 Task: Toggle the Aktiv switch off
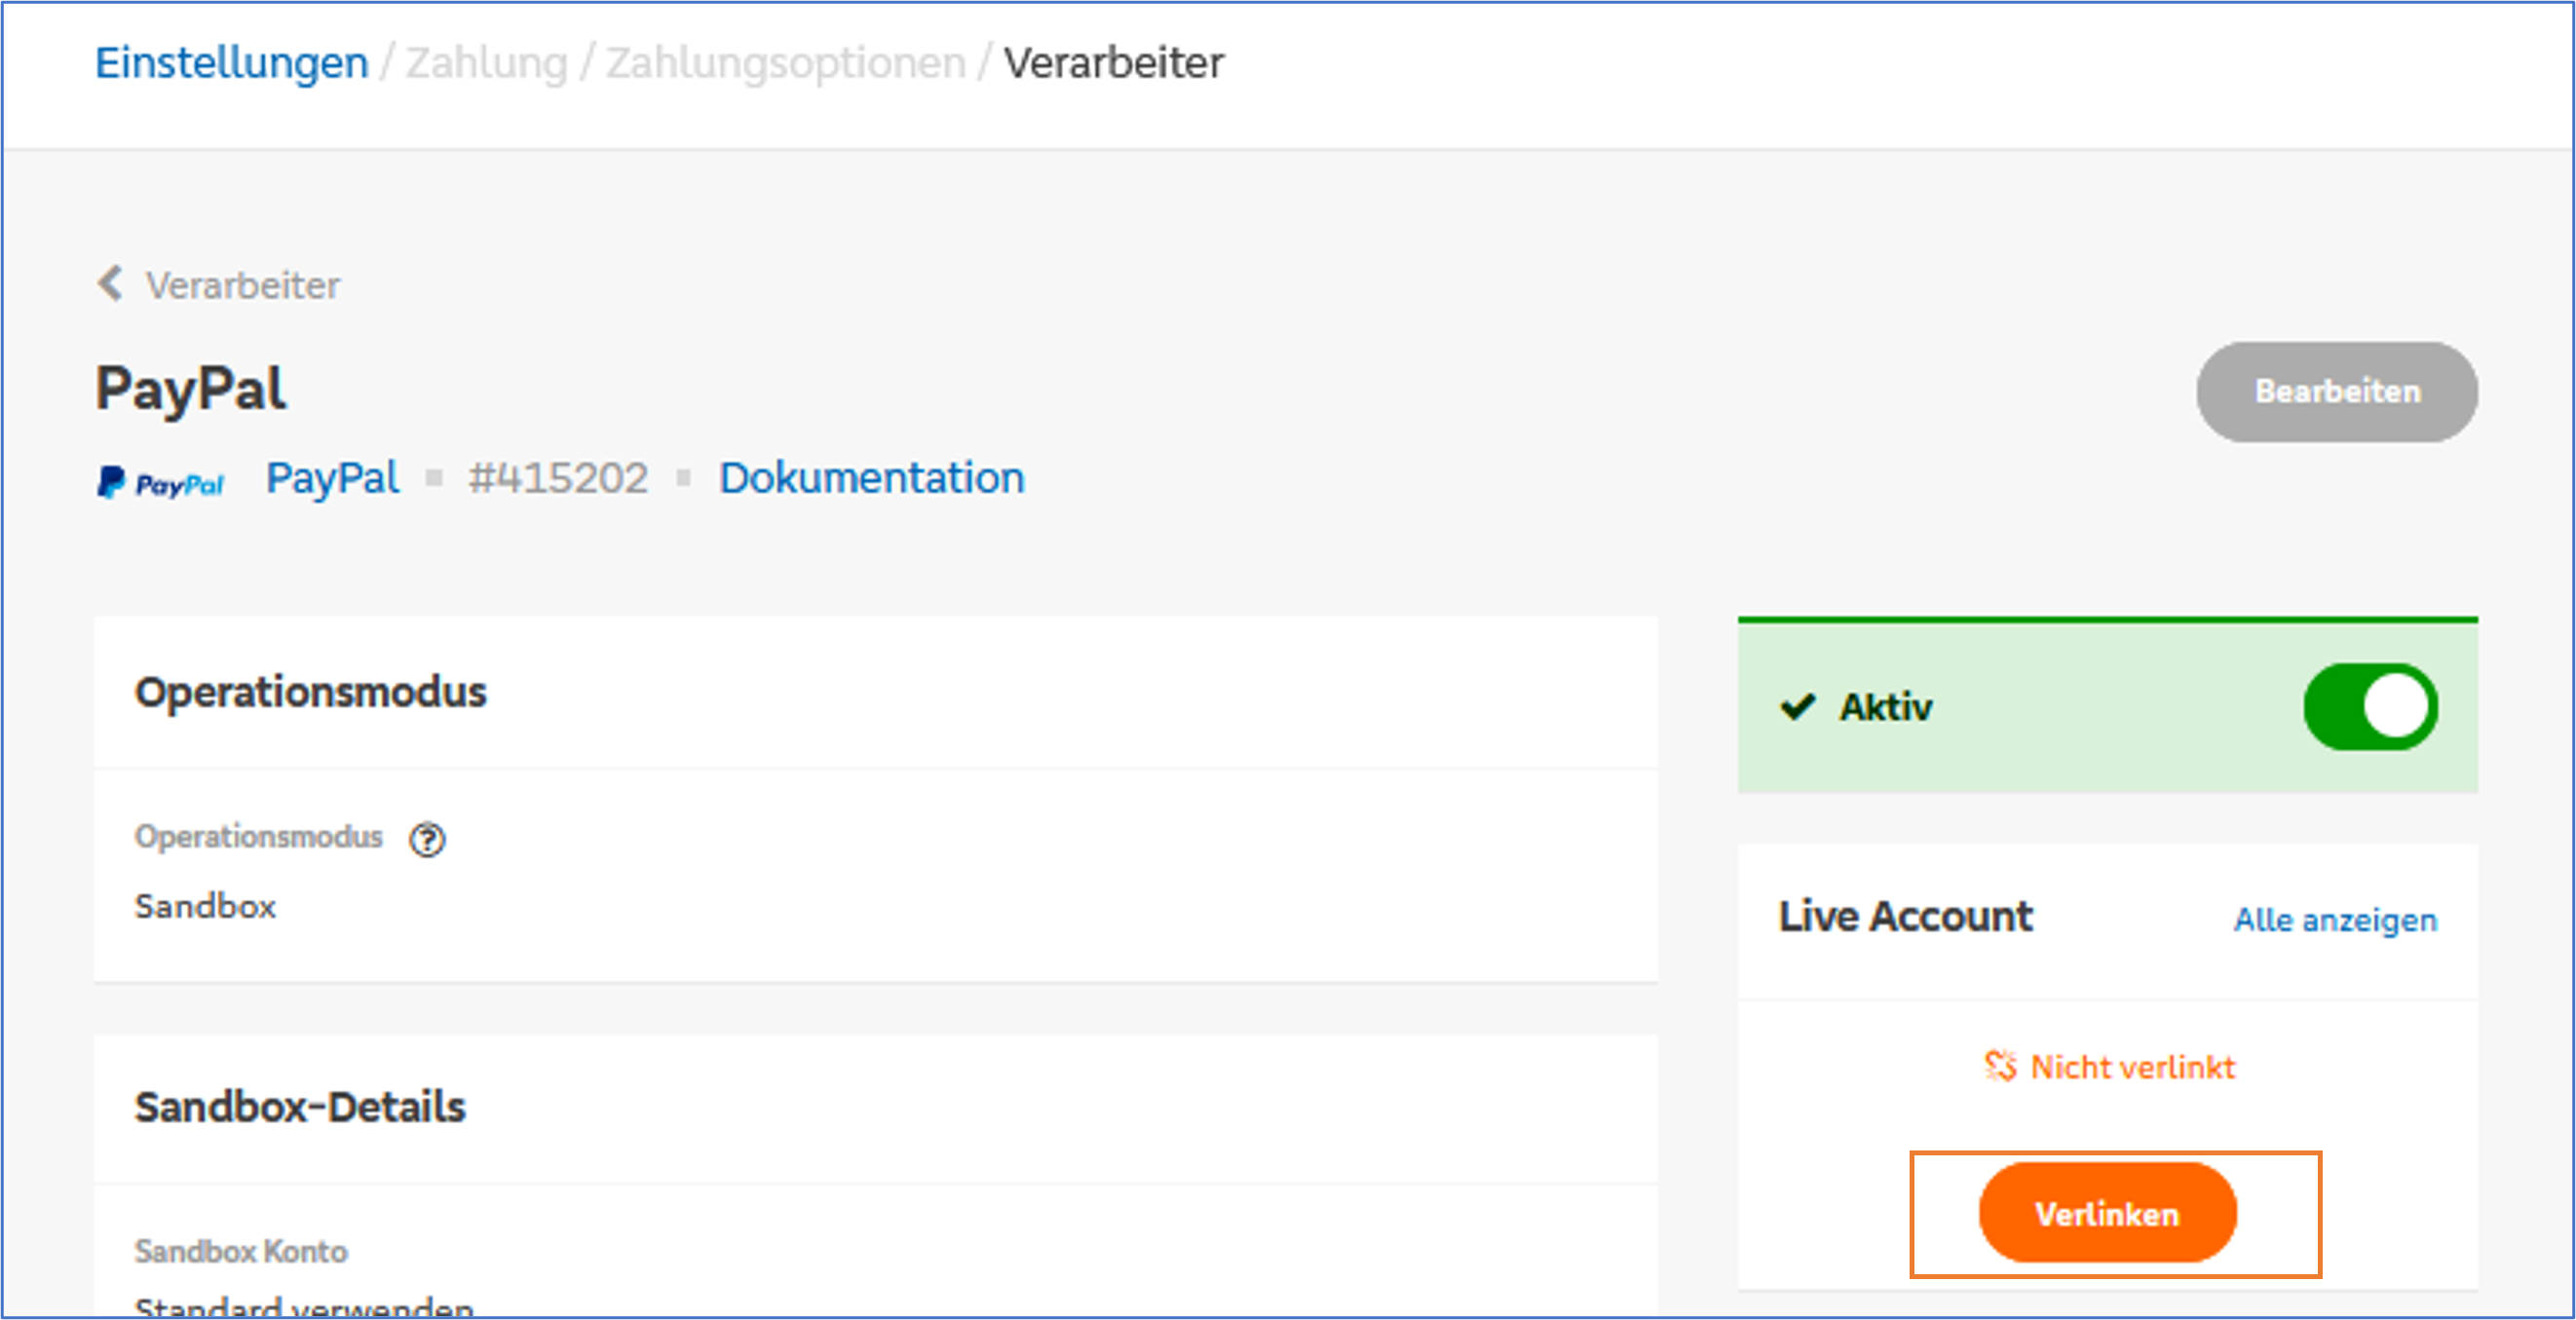[2370, 707]
